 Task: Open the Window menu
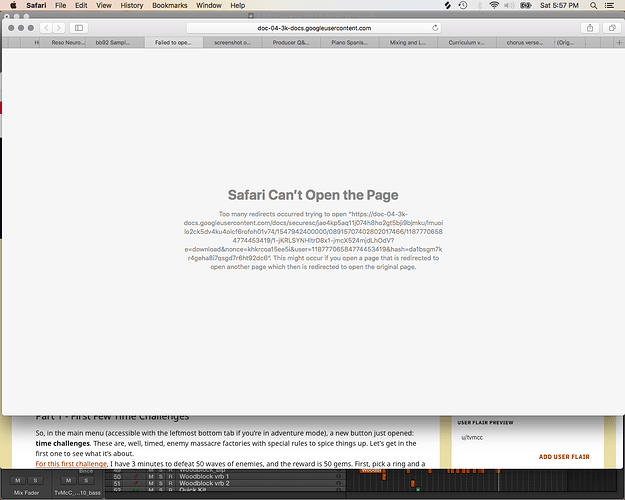click(x=209, y=5)
